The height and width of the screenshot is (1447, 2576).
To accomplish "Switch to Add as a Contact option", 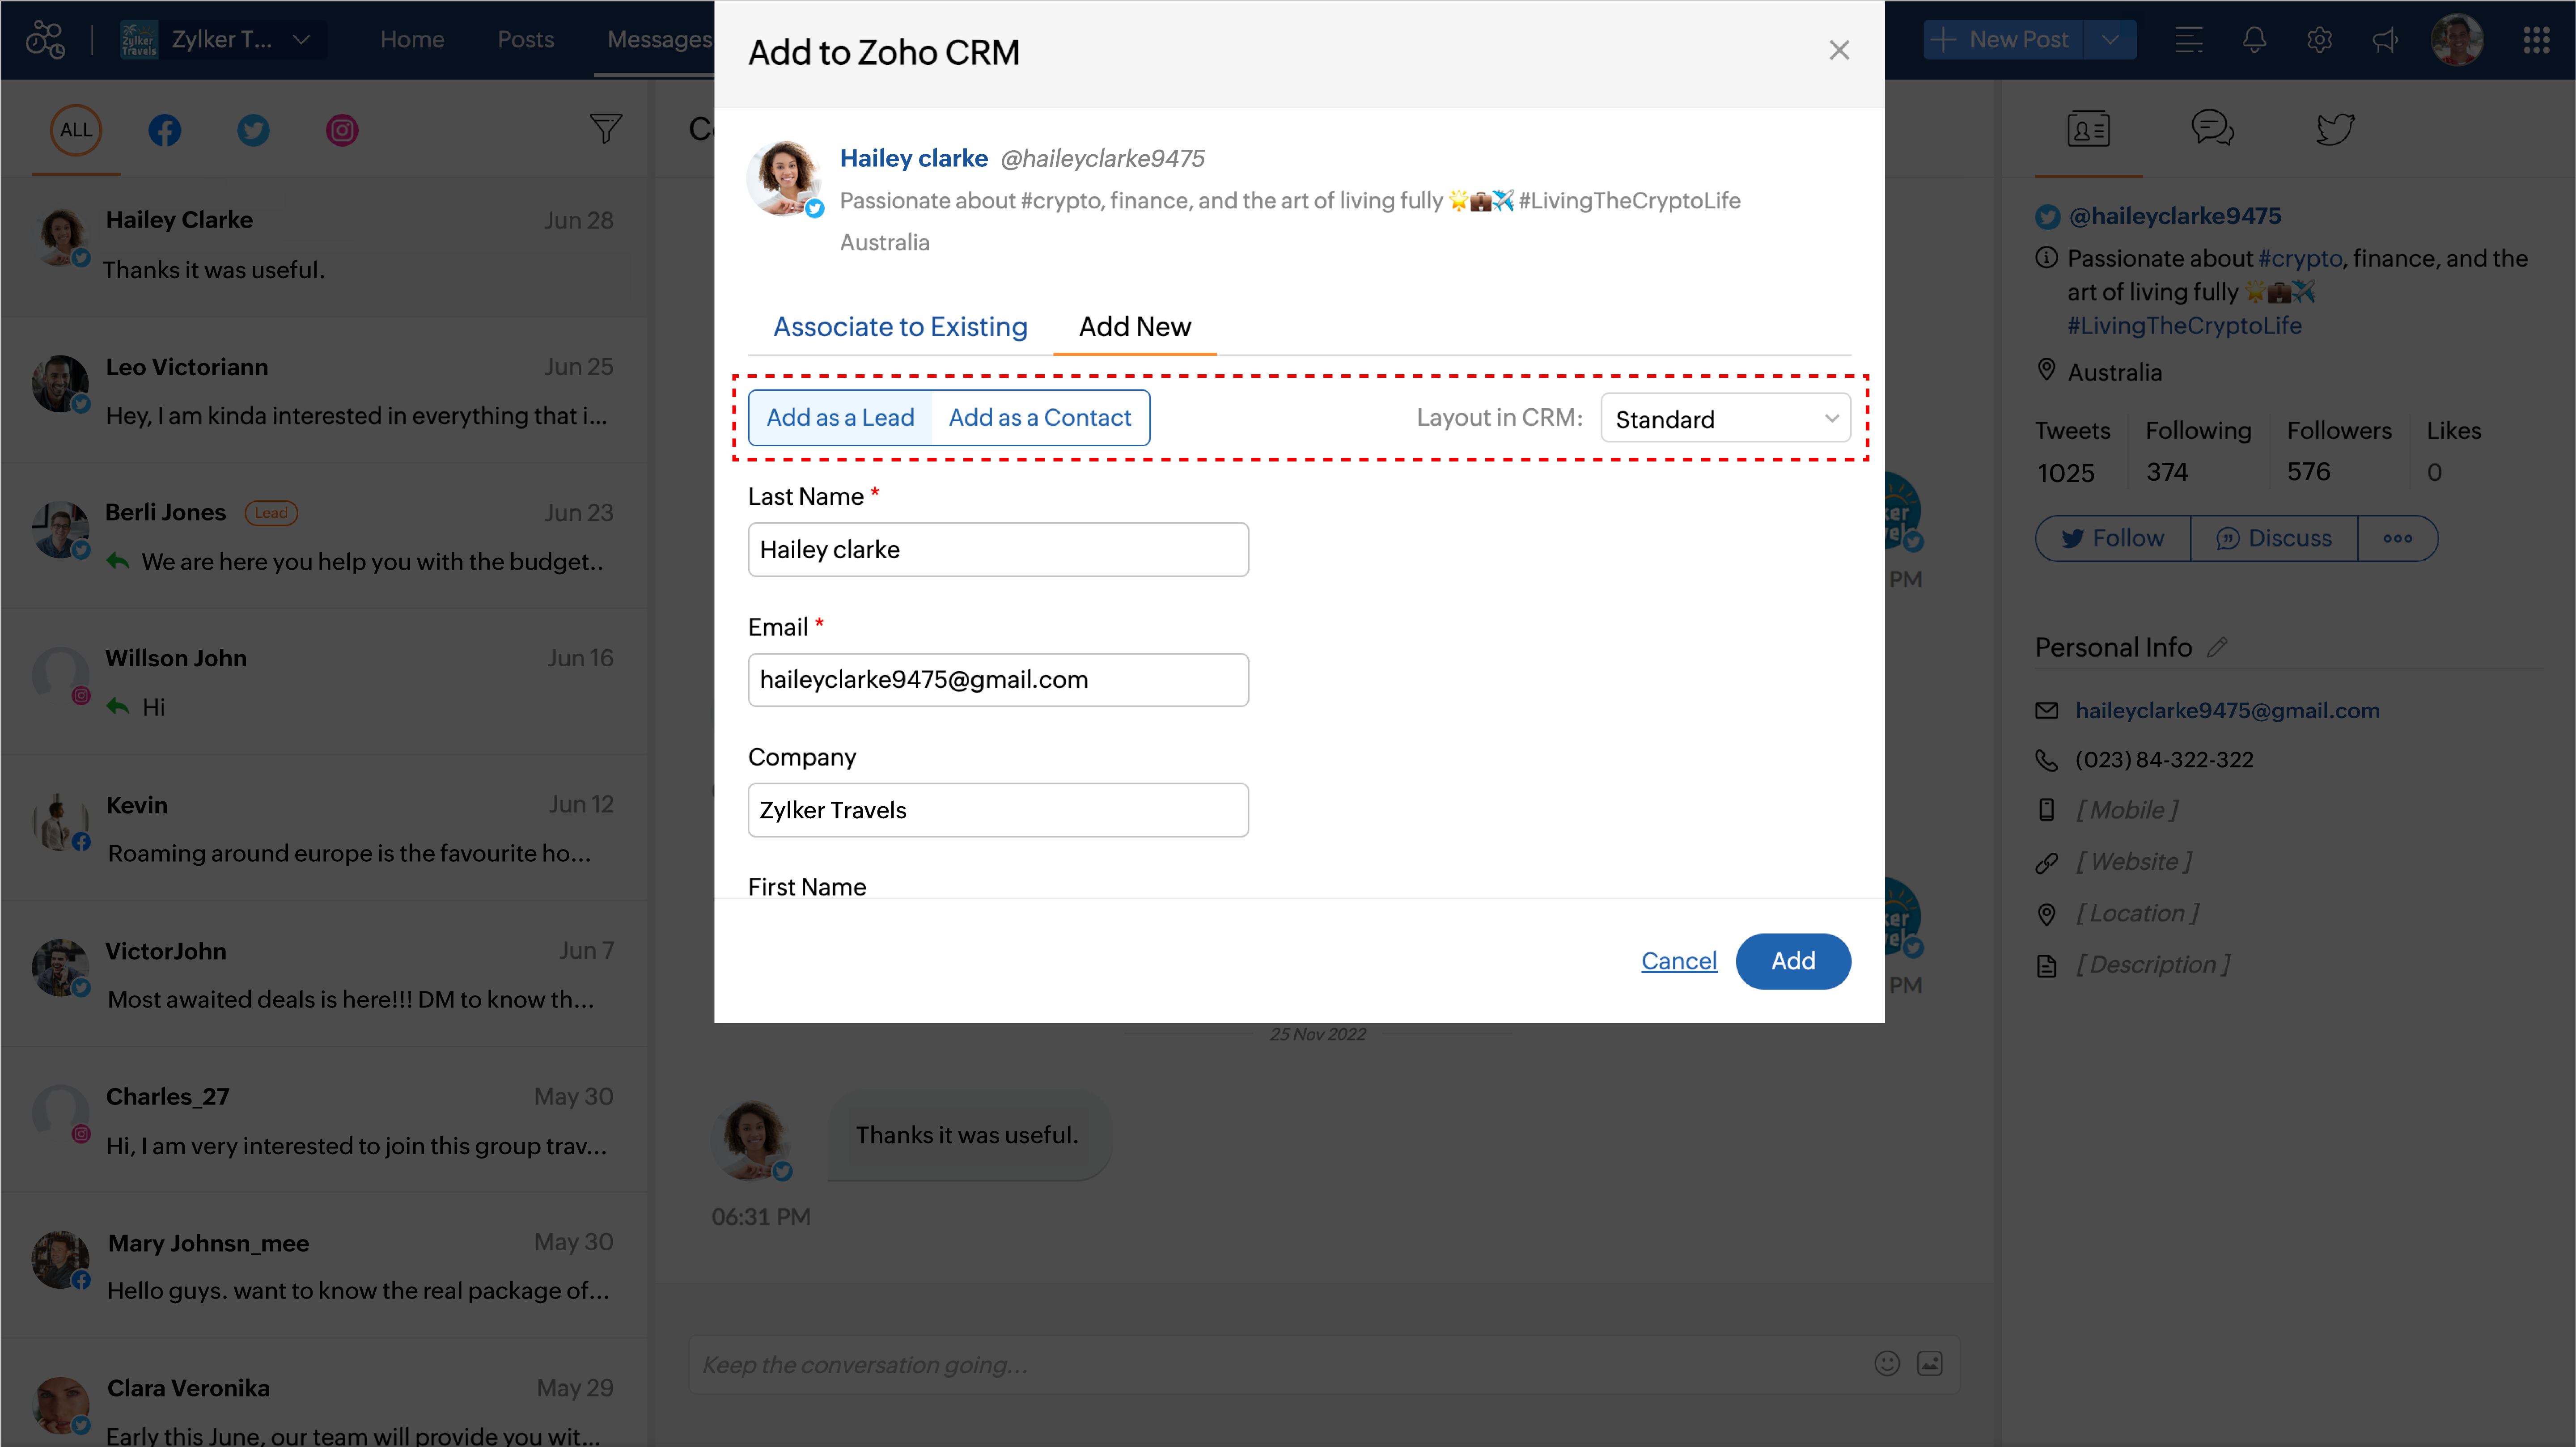I will [1039, 418].
